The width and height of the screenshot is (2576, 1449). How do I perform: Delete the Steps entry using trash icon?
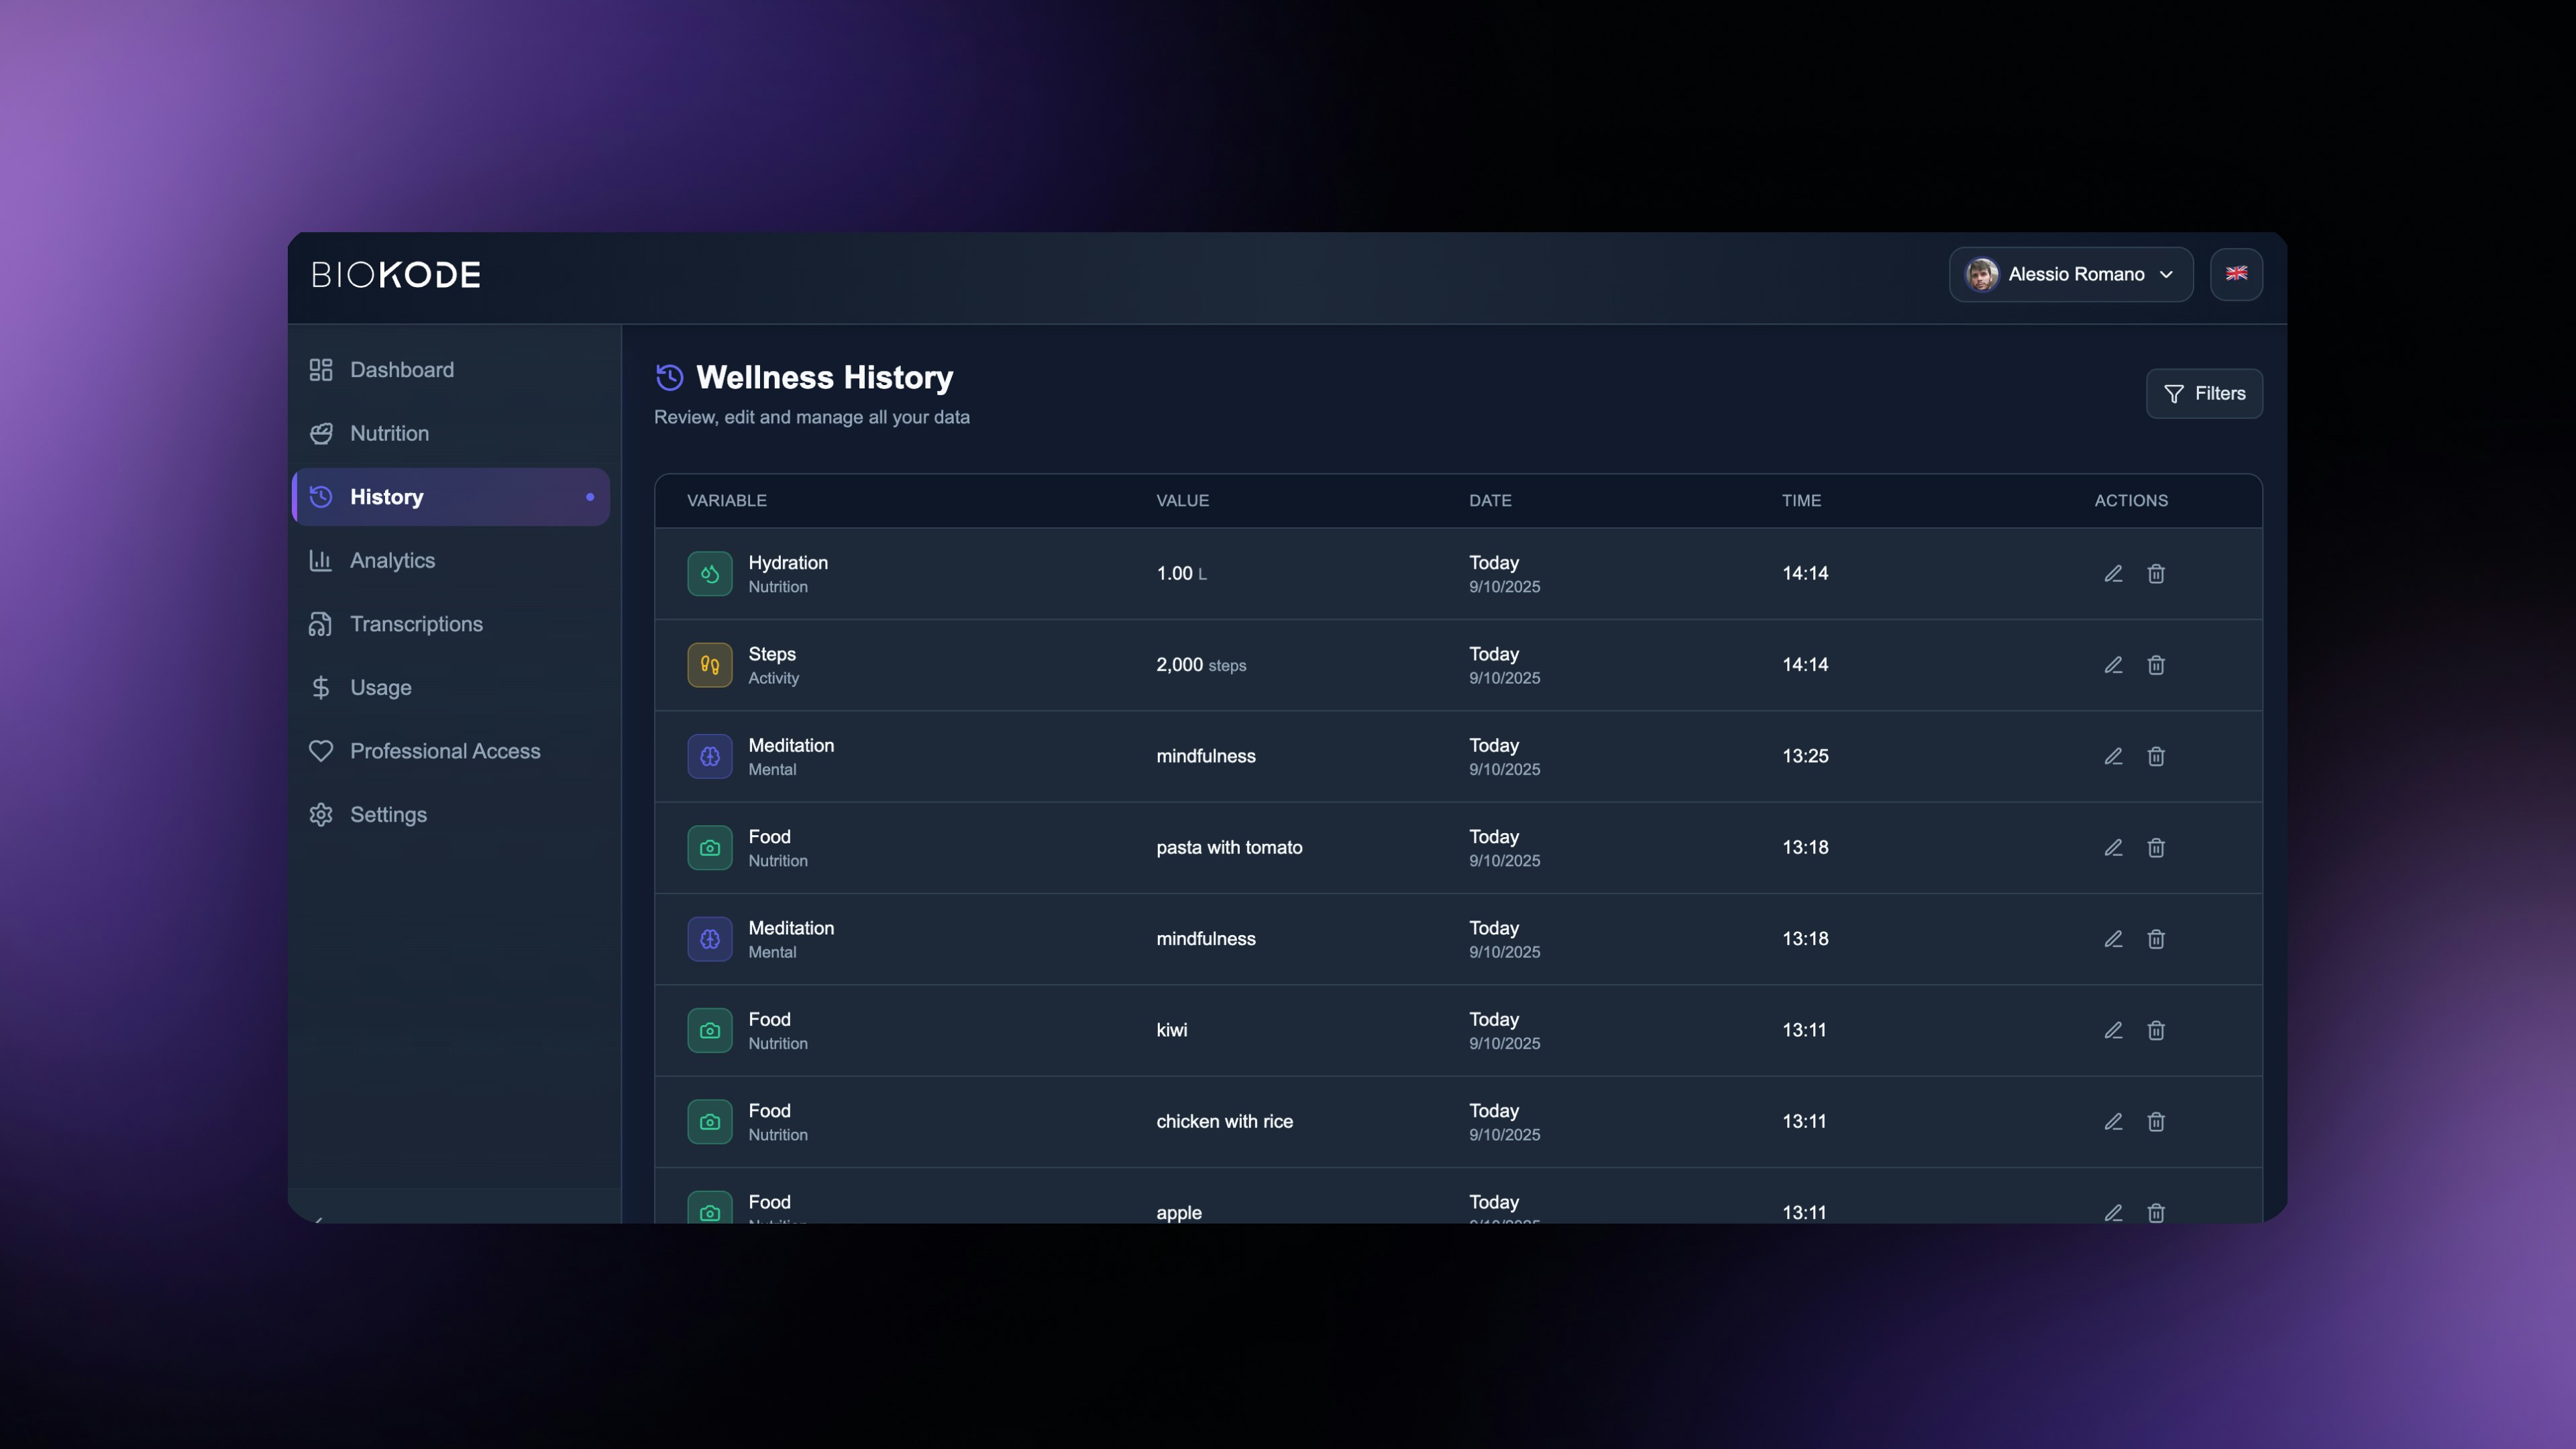coord(2155,665)
